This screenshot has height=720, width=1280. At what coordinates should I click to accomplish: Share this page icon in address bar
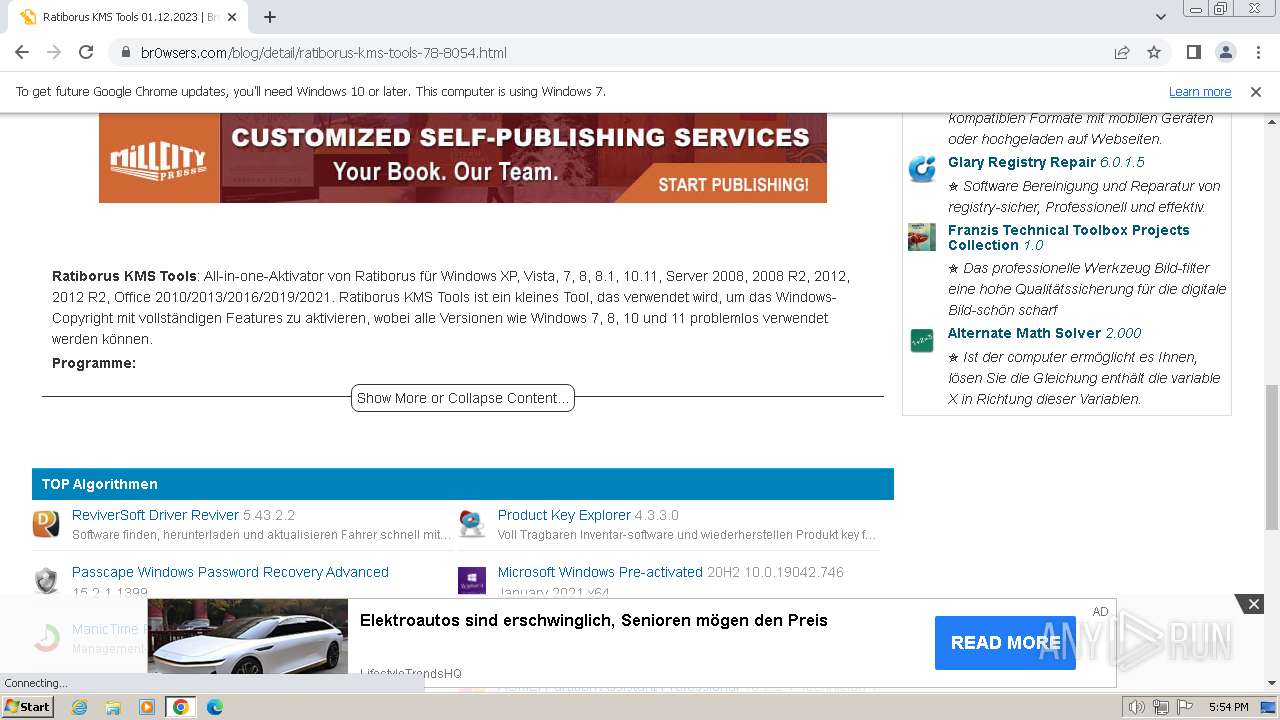[1122, 52]
